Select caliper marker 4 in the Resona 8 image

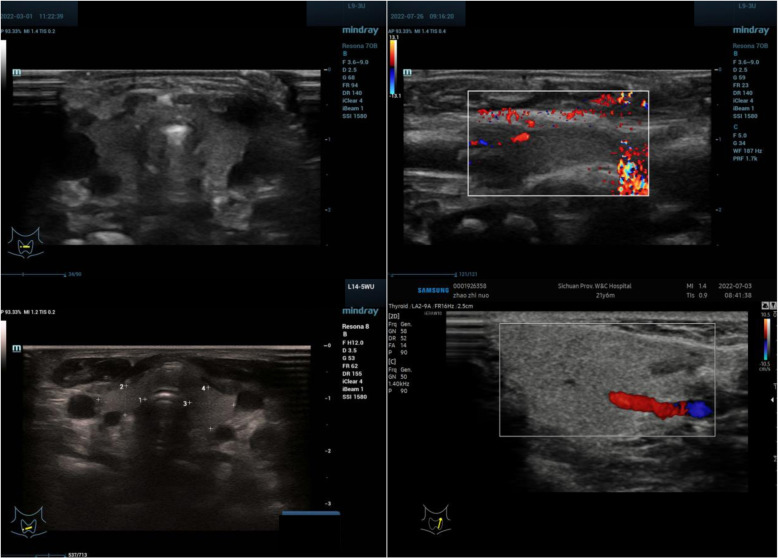[206, 387]
